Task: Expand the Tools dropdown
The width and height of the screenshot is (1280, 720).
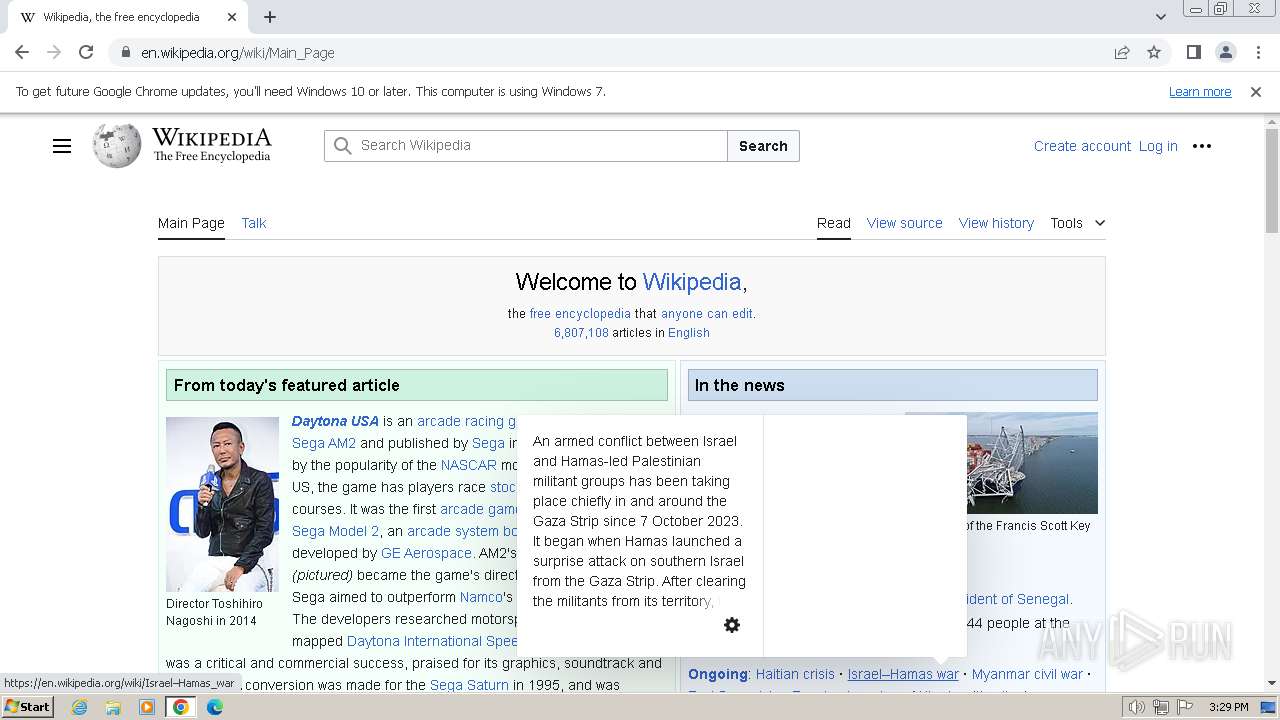Action: pos(1078,223)
